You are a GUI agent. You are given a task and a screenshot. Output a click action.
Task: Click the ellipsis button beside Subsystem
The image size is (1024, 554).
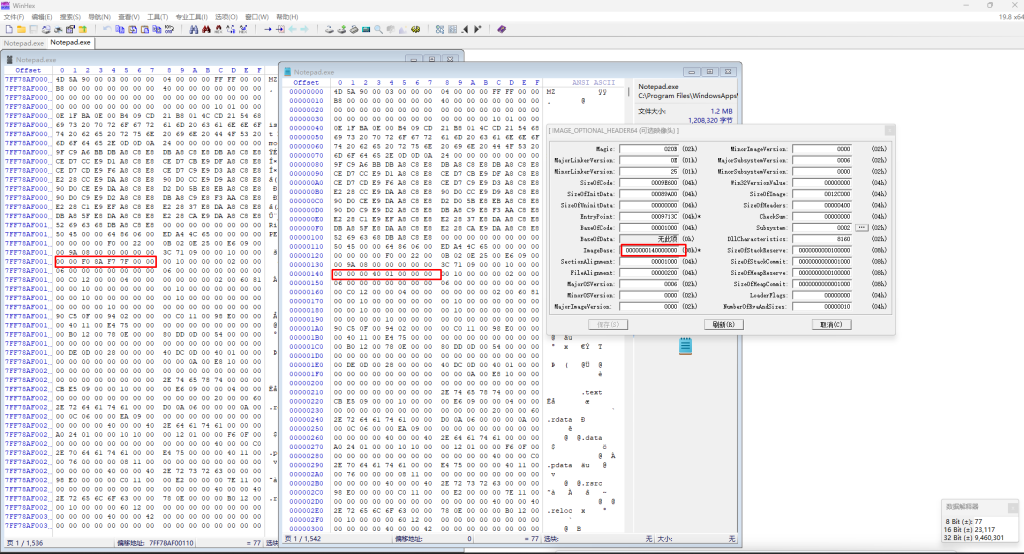coord(860,227)
